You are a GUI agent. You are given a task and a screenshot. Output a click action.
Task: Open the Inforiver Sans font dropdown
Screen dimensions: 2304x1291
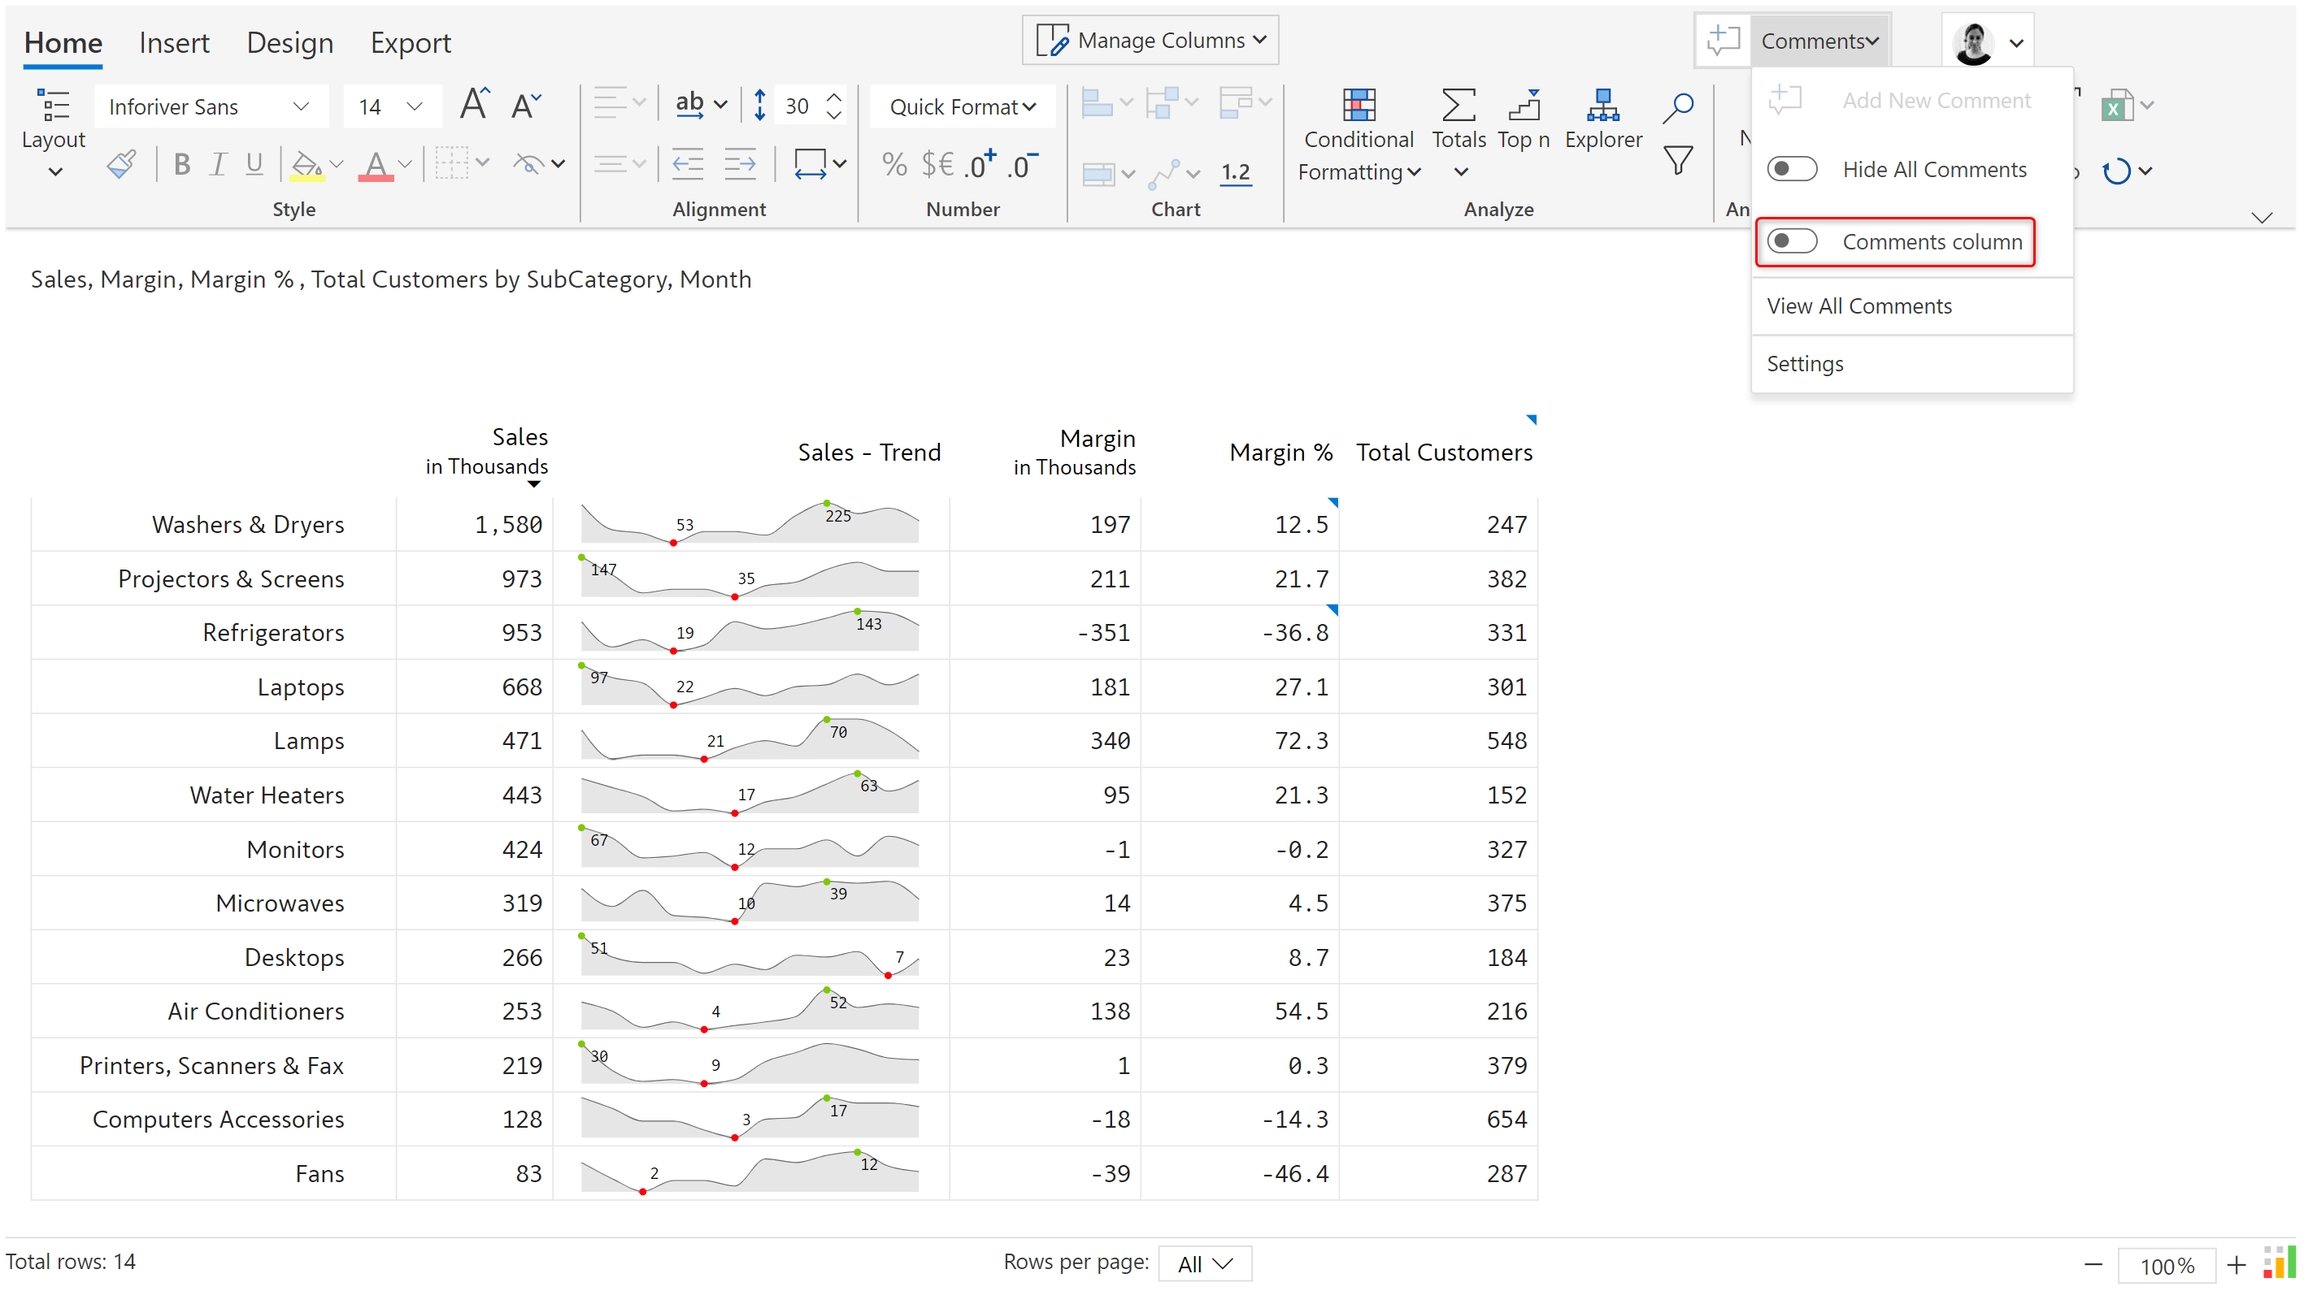point(209,106)
